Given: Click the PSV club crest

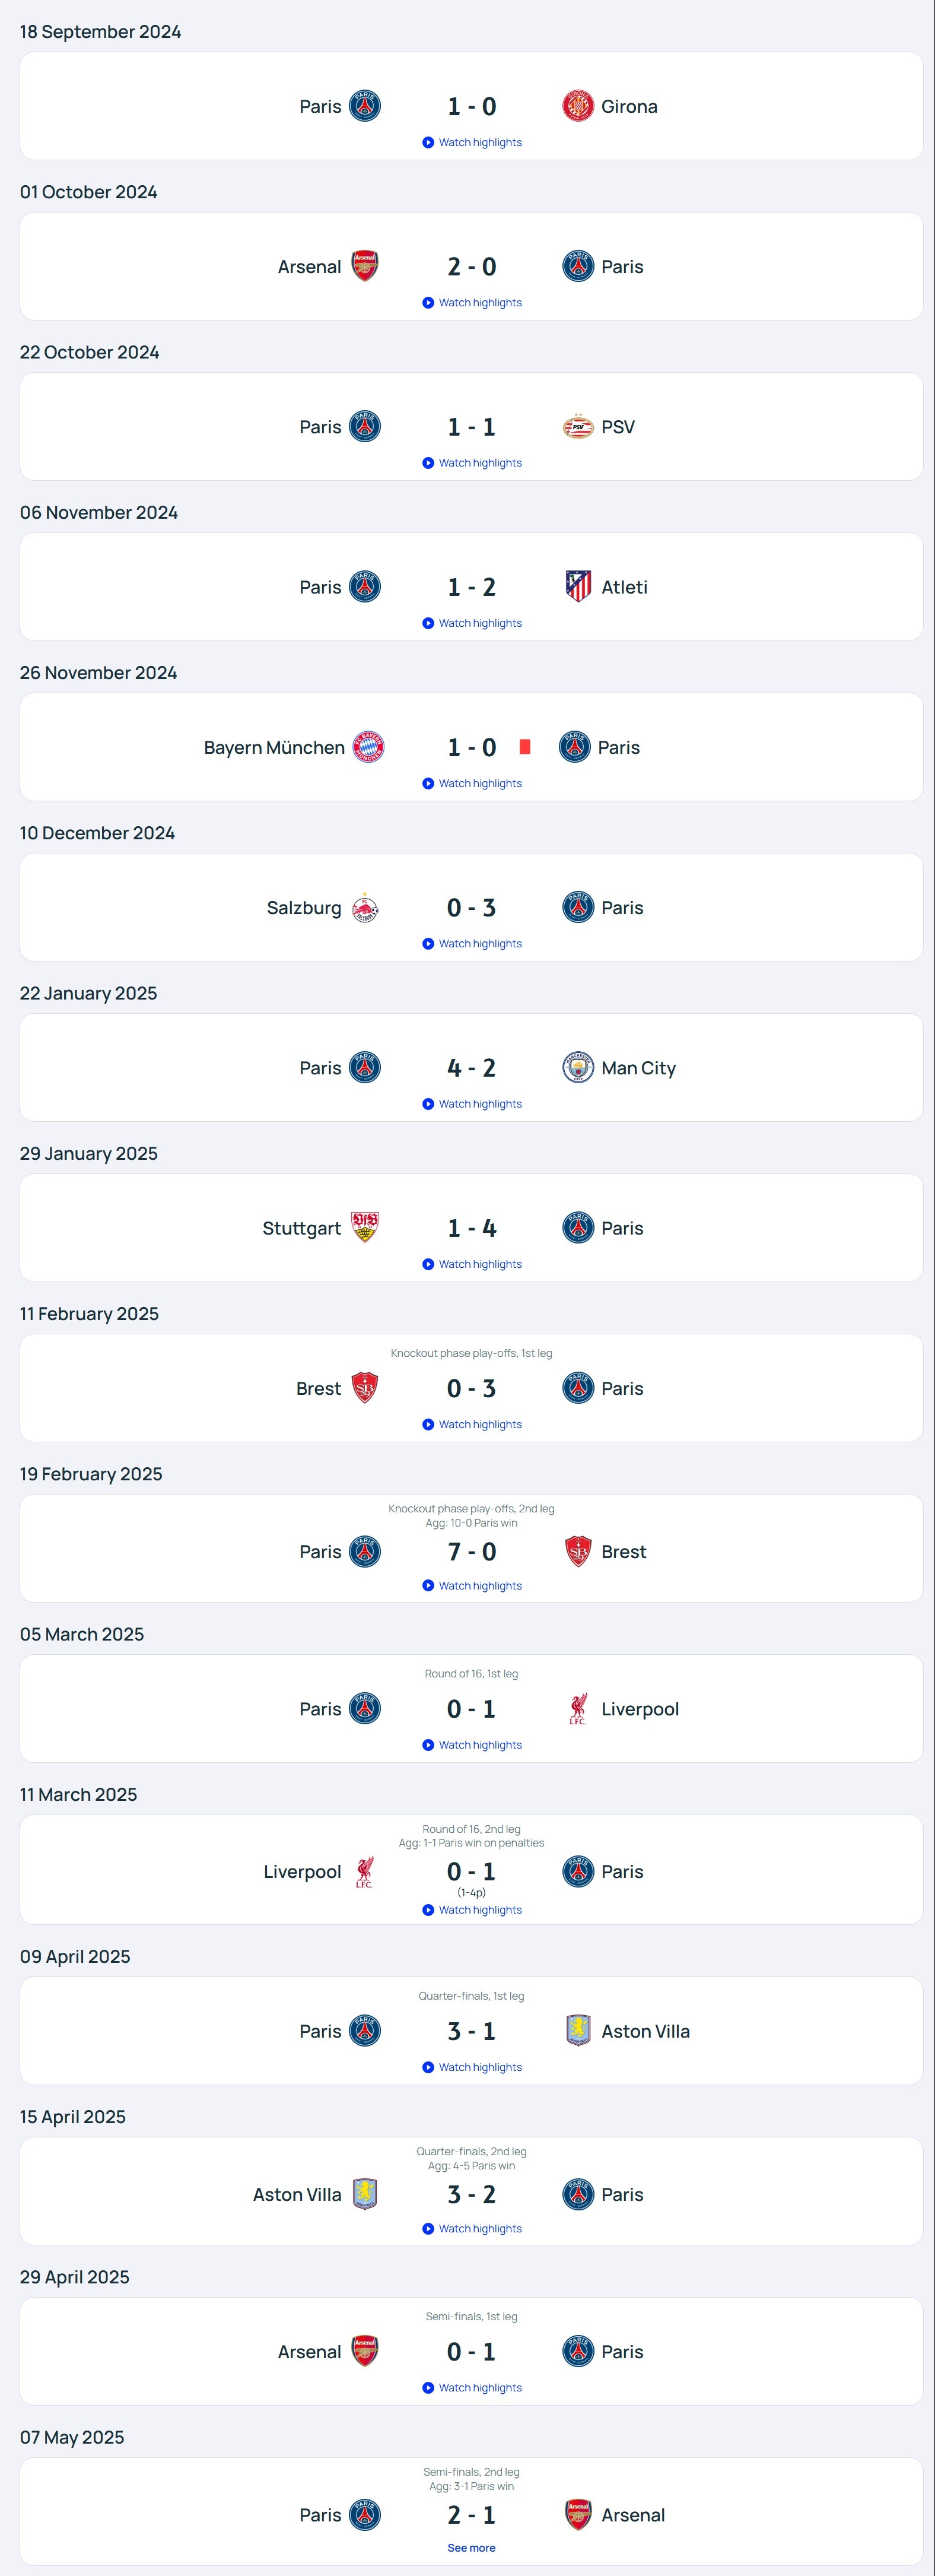Looking at the screenshot, I should 578,427.
